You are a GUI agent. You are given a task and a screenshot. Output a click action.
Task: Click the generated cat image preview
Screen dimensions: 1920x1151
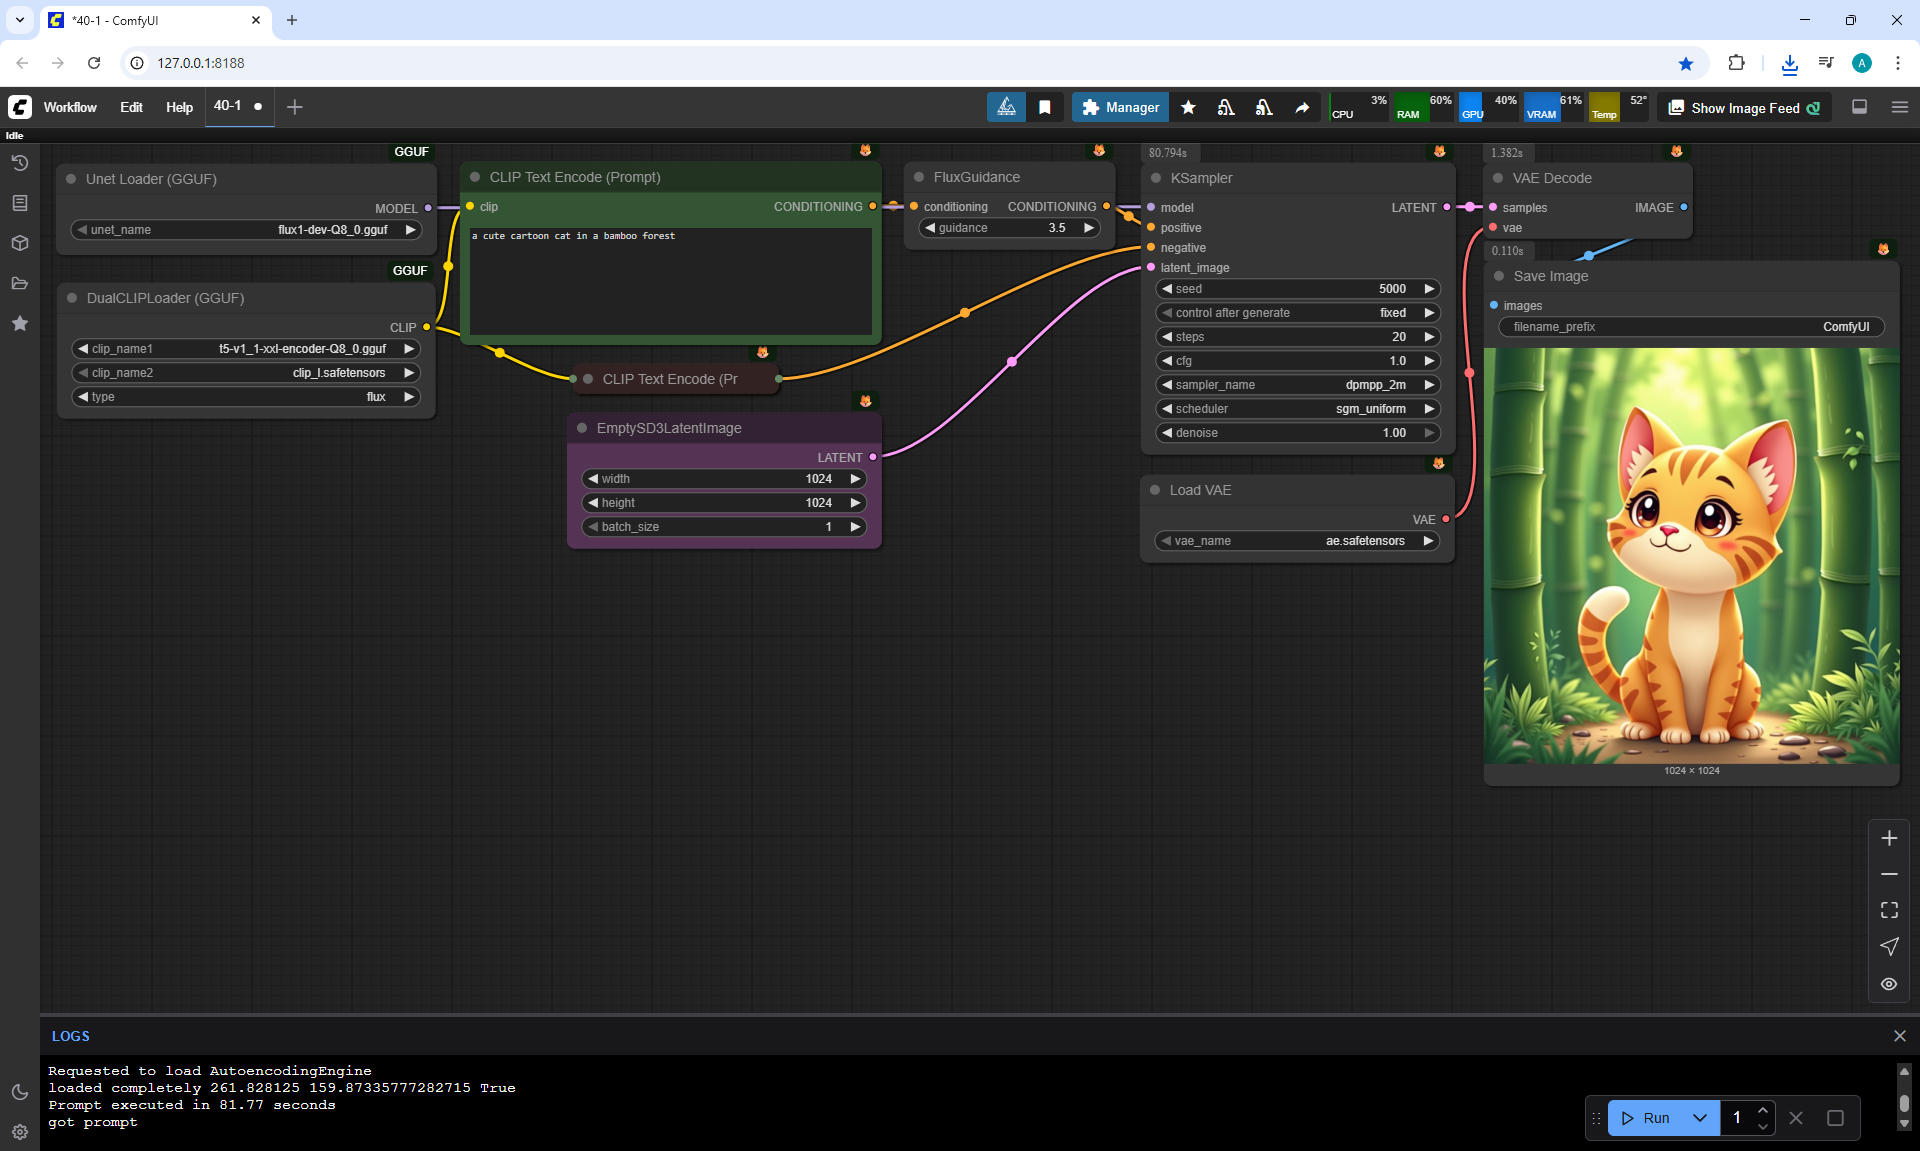pos(1692,556)
